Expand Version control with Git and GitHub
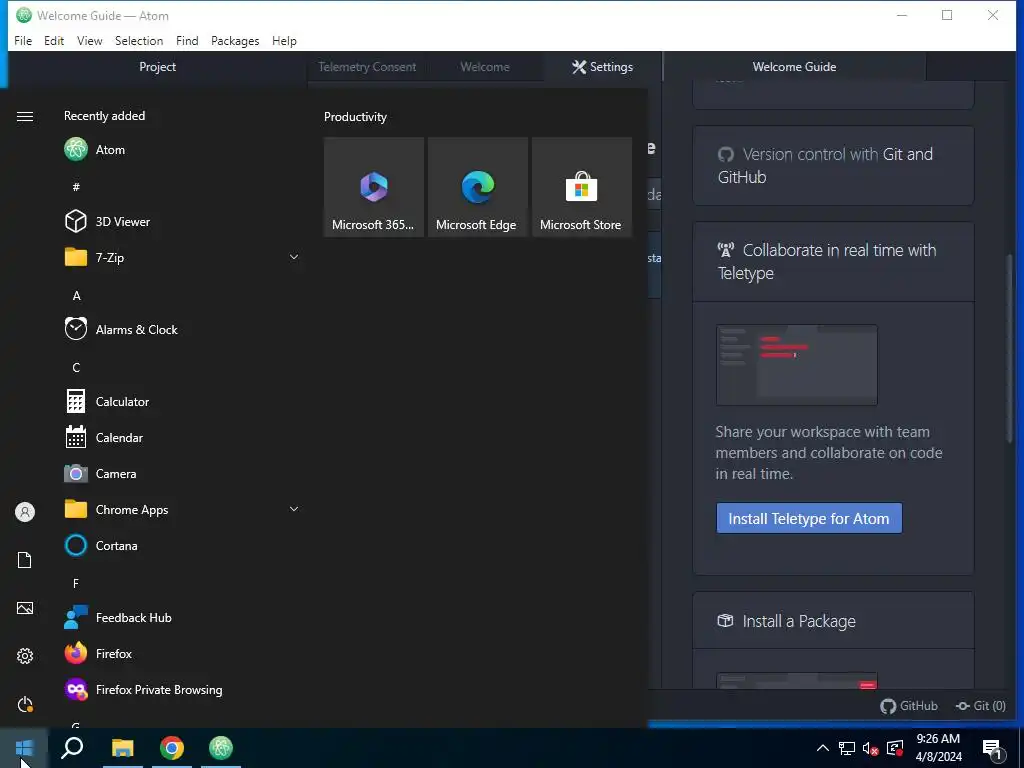Screen dimensions: 1024x768 [833, 165]
